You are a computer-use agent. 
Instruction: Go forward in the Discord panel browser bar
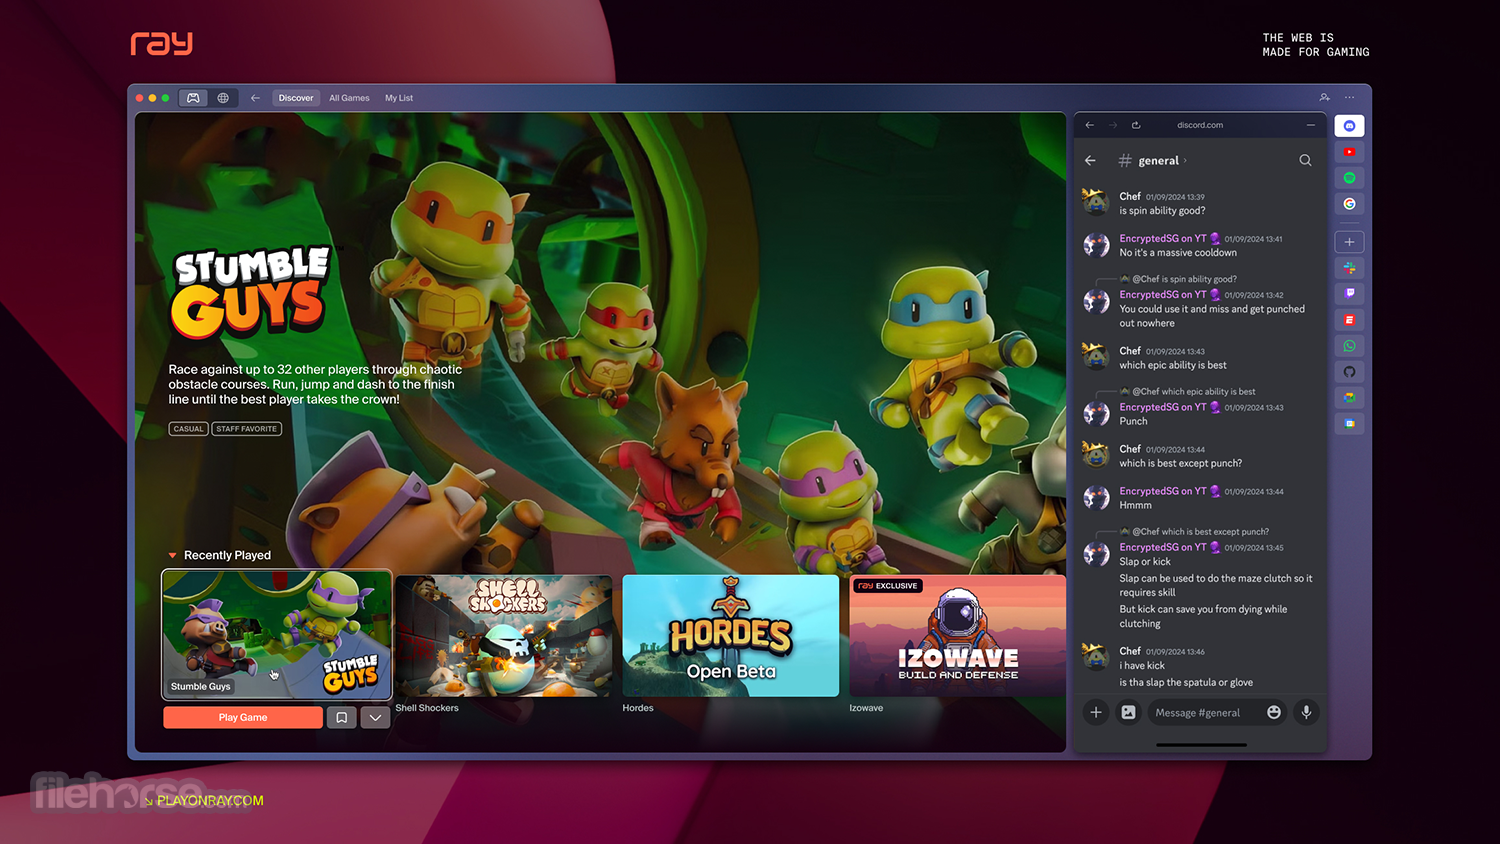tap(1113, 125)
